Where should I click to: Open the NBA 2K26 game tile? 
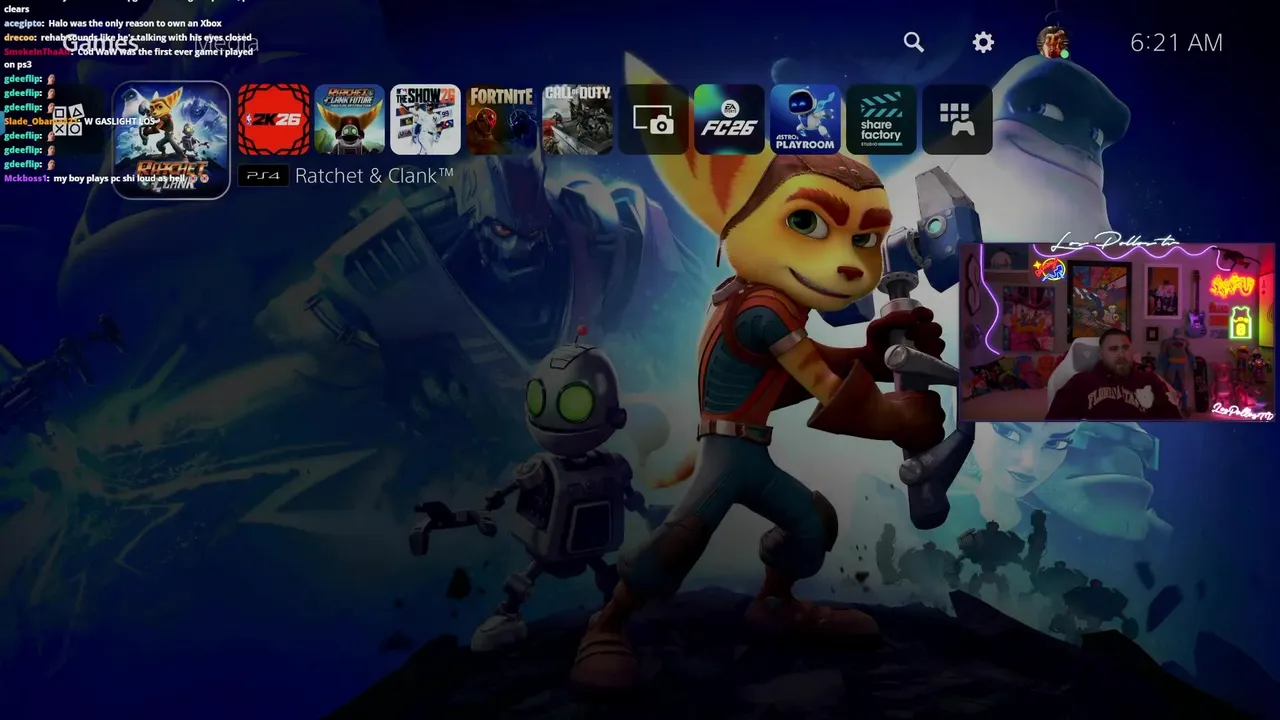click(x=273, y=119)
